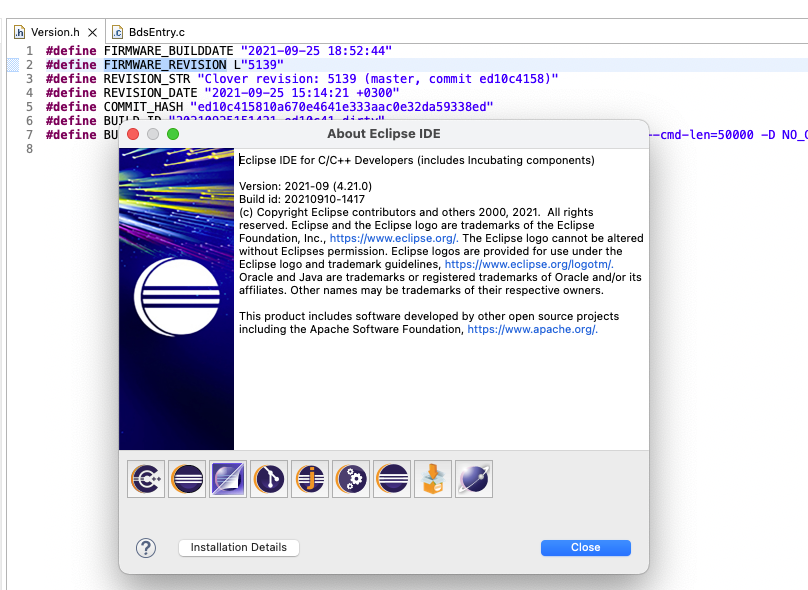
Task: Click FIRMWARE_BUILDDATE on line 1
Action: tap(169, 51)
